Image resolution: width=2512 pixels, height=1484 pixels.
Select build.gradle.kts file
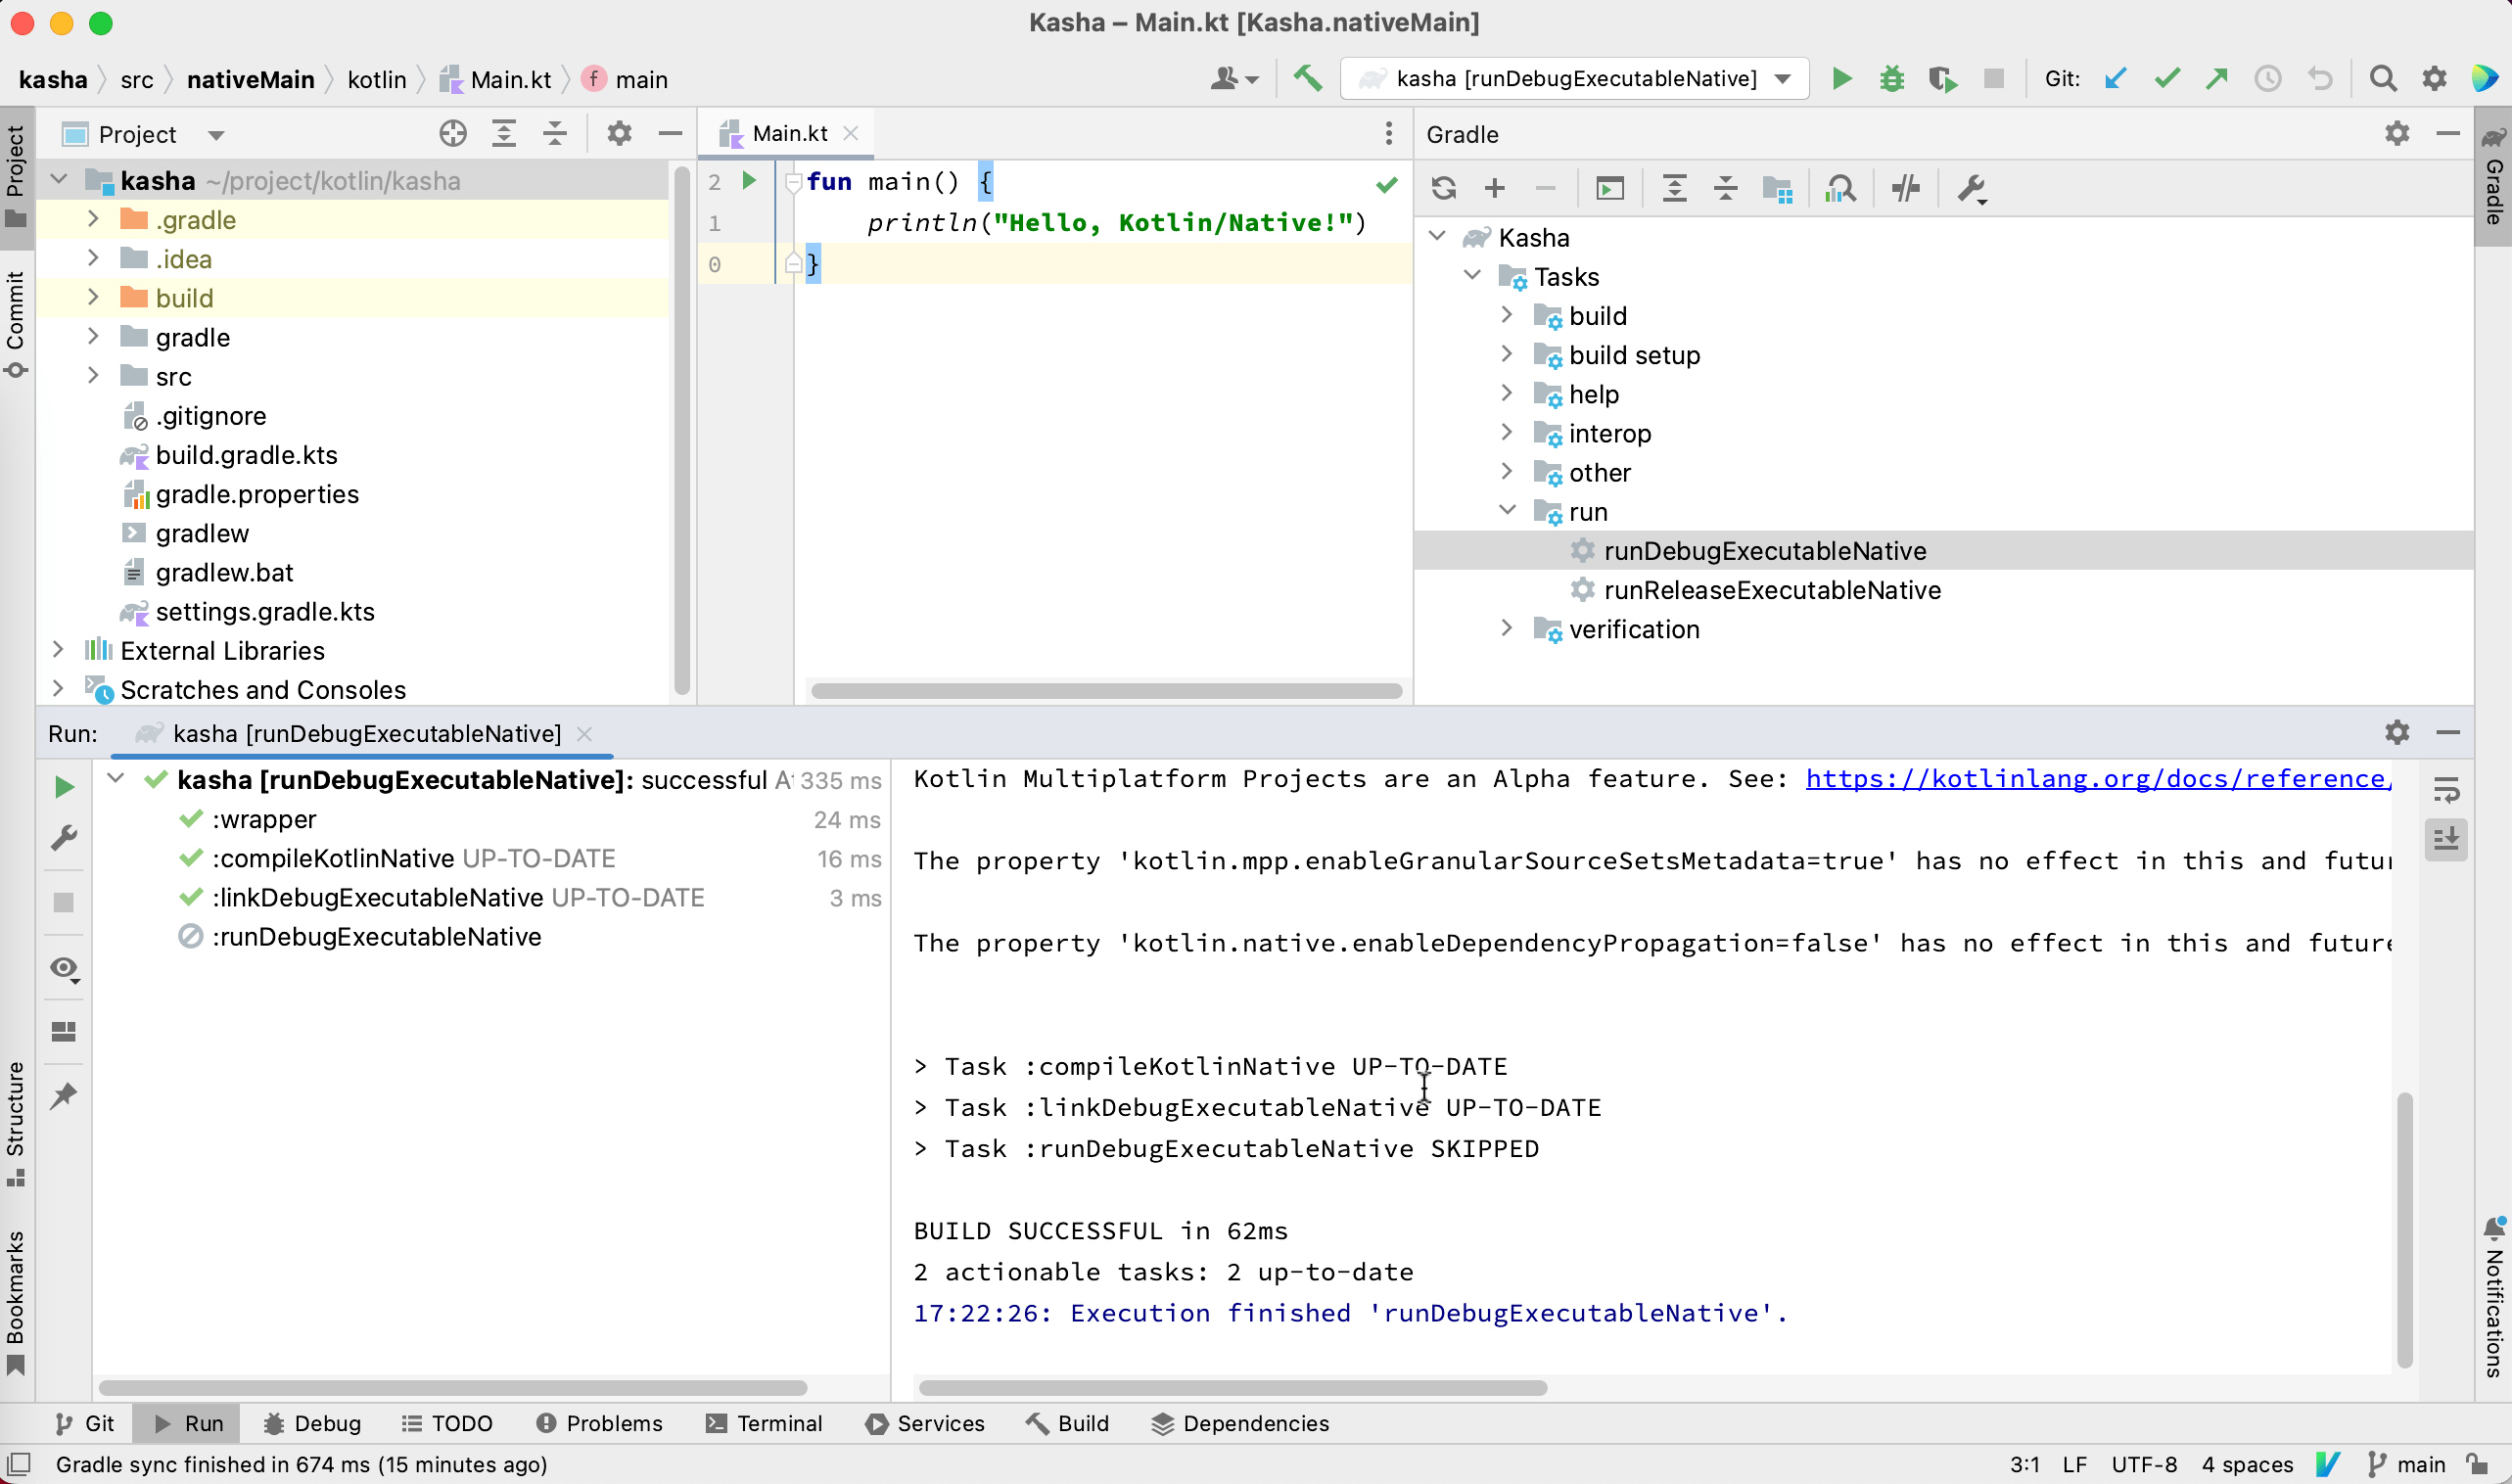[x=246, y=455]
